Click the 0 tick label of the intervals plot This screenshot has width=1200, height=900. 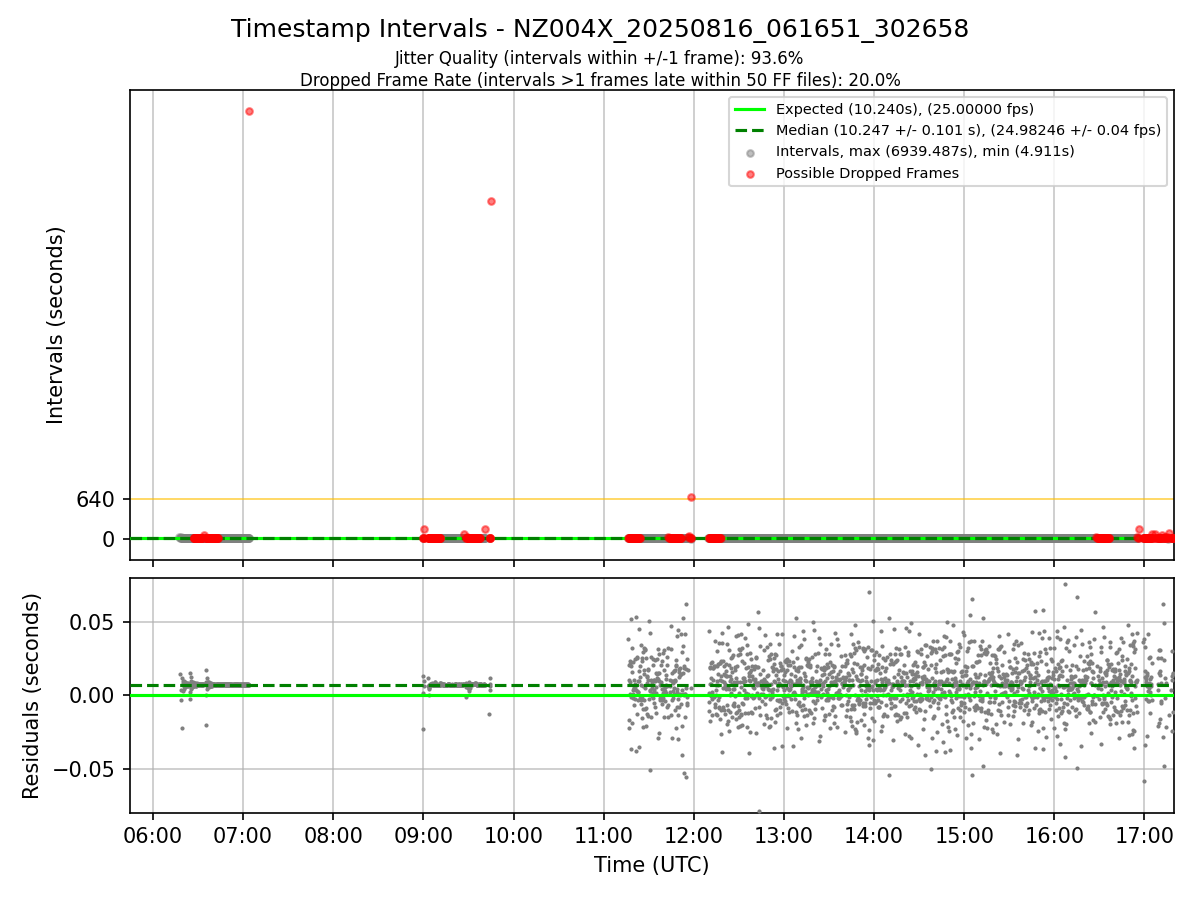(109, 539)
